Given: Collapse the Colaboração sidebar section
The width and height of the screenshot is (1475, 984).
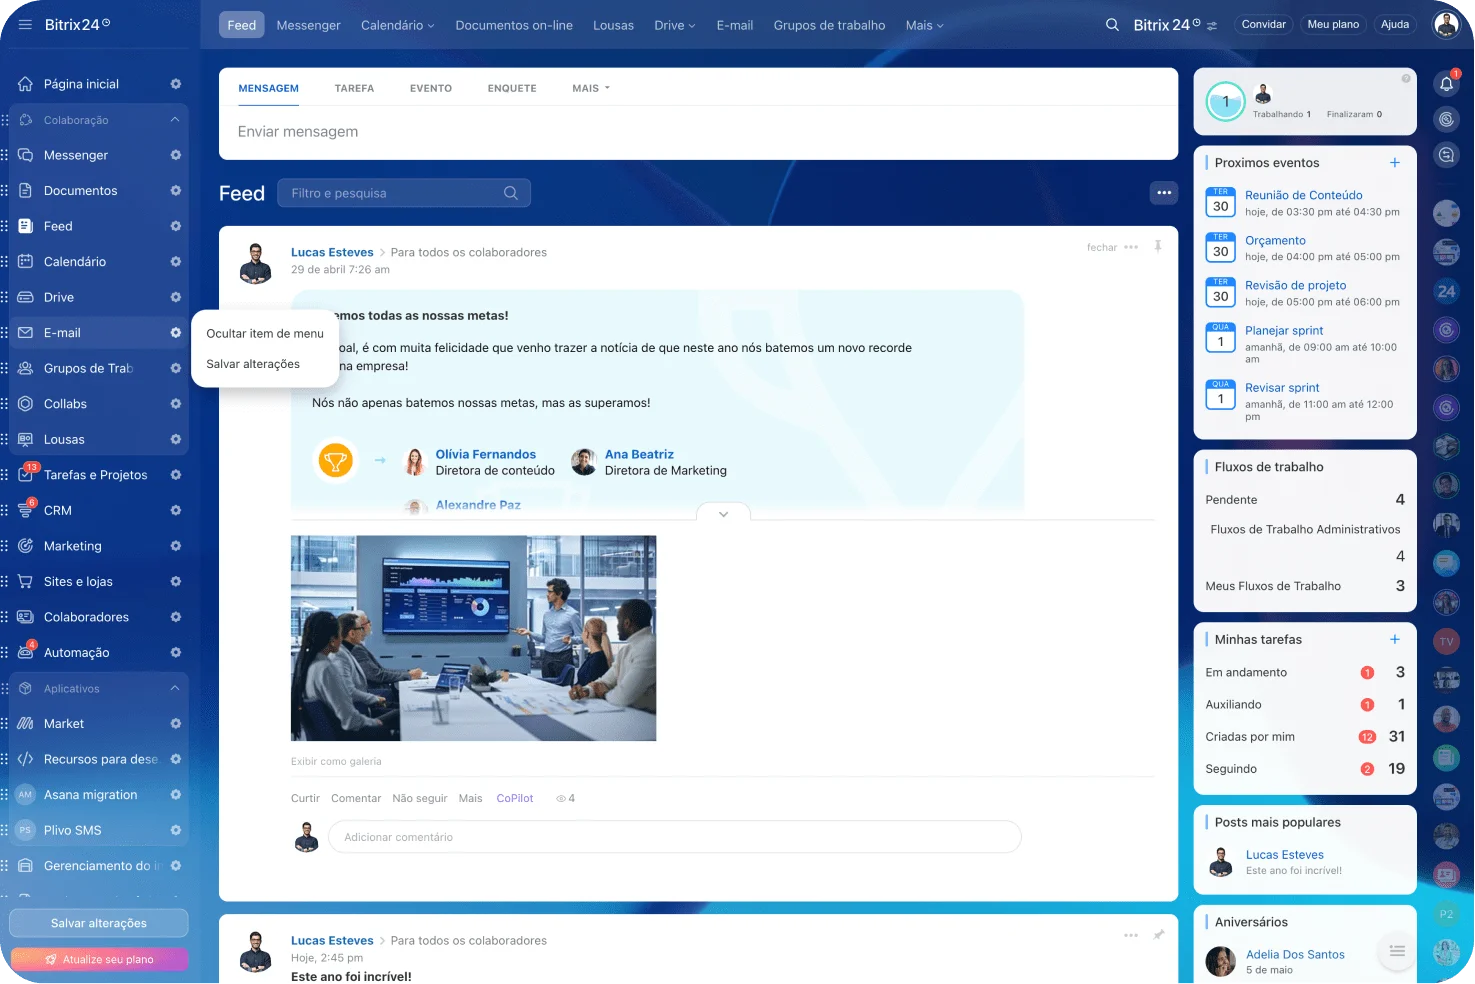Looking at the screenshot, I should pos(175,120).
